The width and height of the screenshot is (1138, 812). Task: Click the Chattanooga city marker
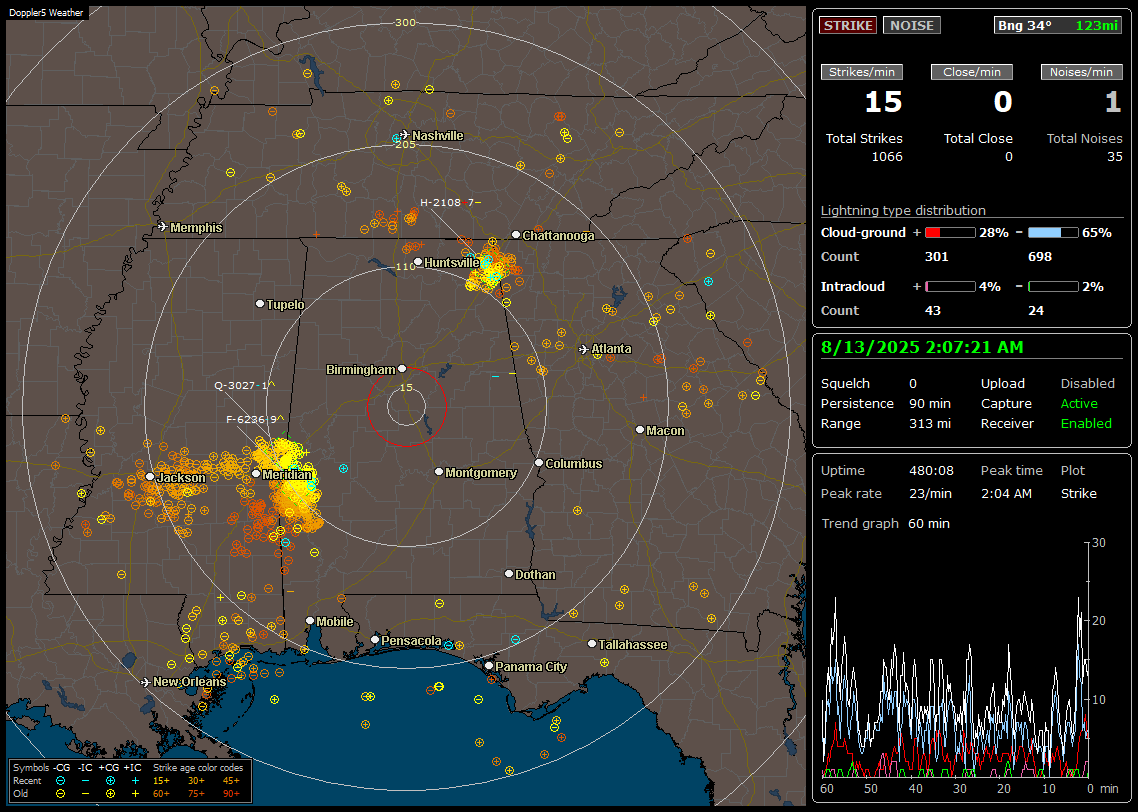(x=516, y=234)
